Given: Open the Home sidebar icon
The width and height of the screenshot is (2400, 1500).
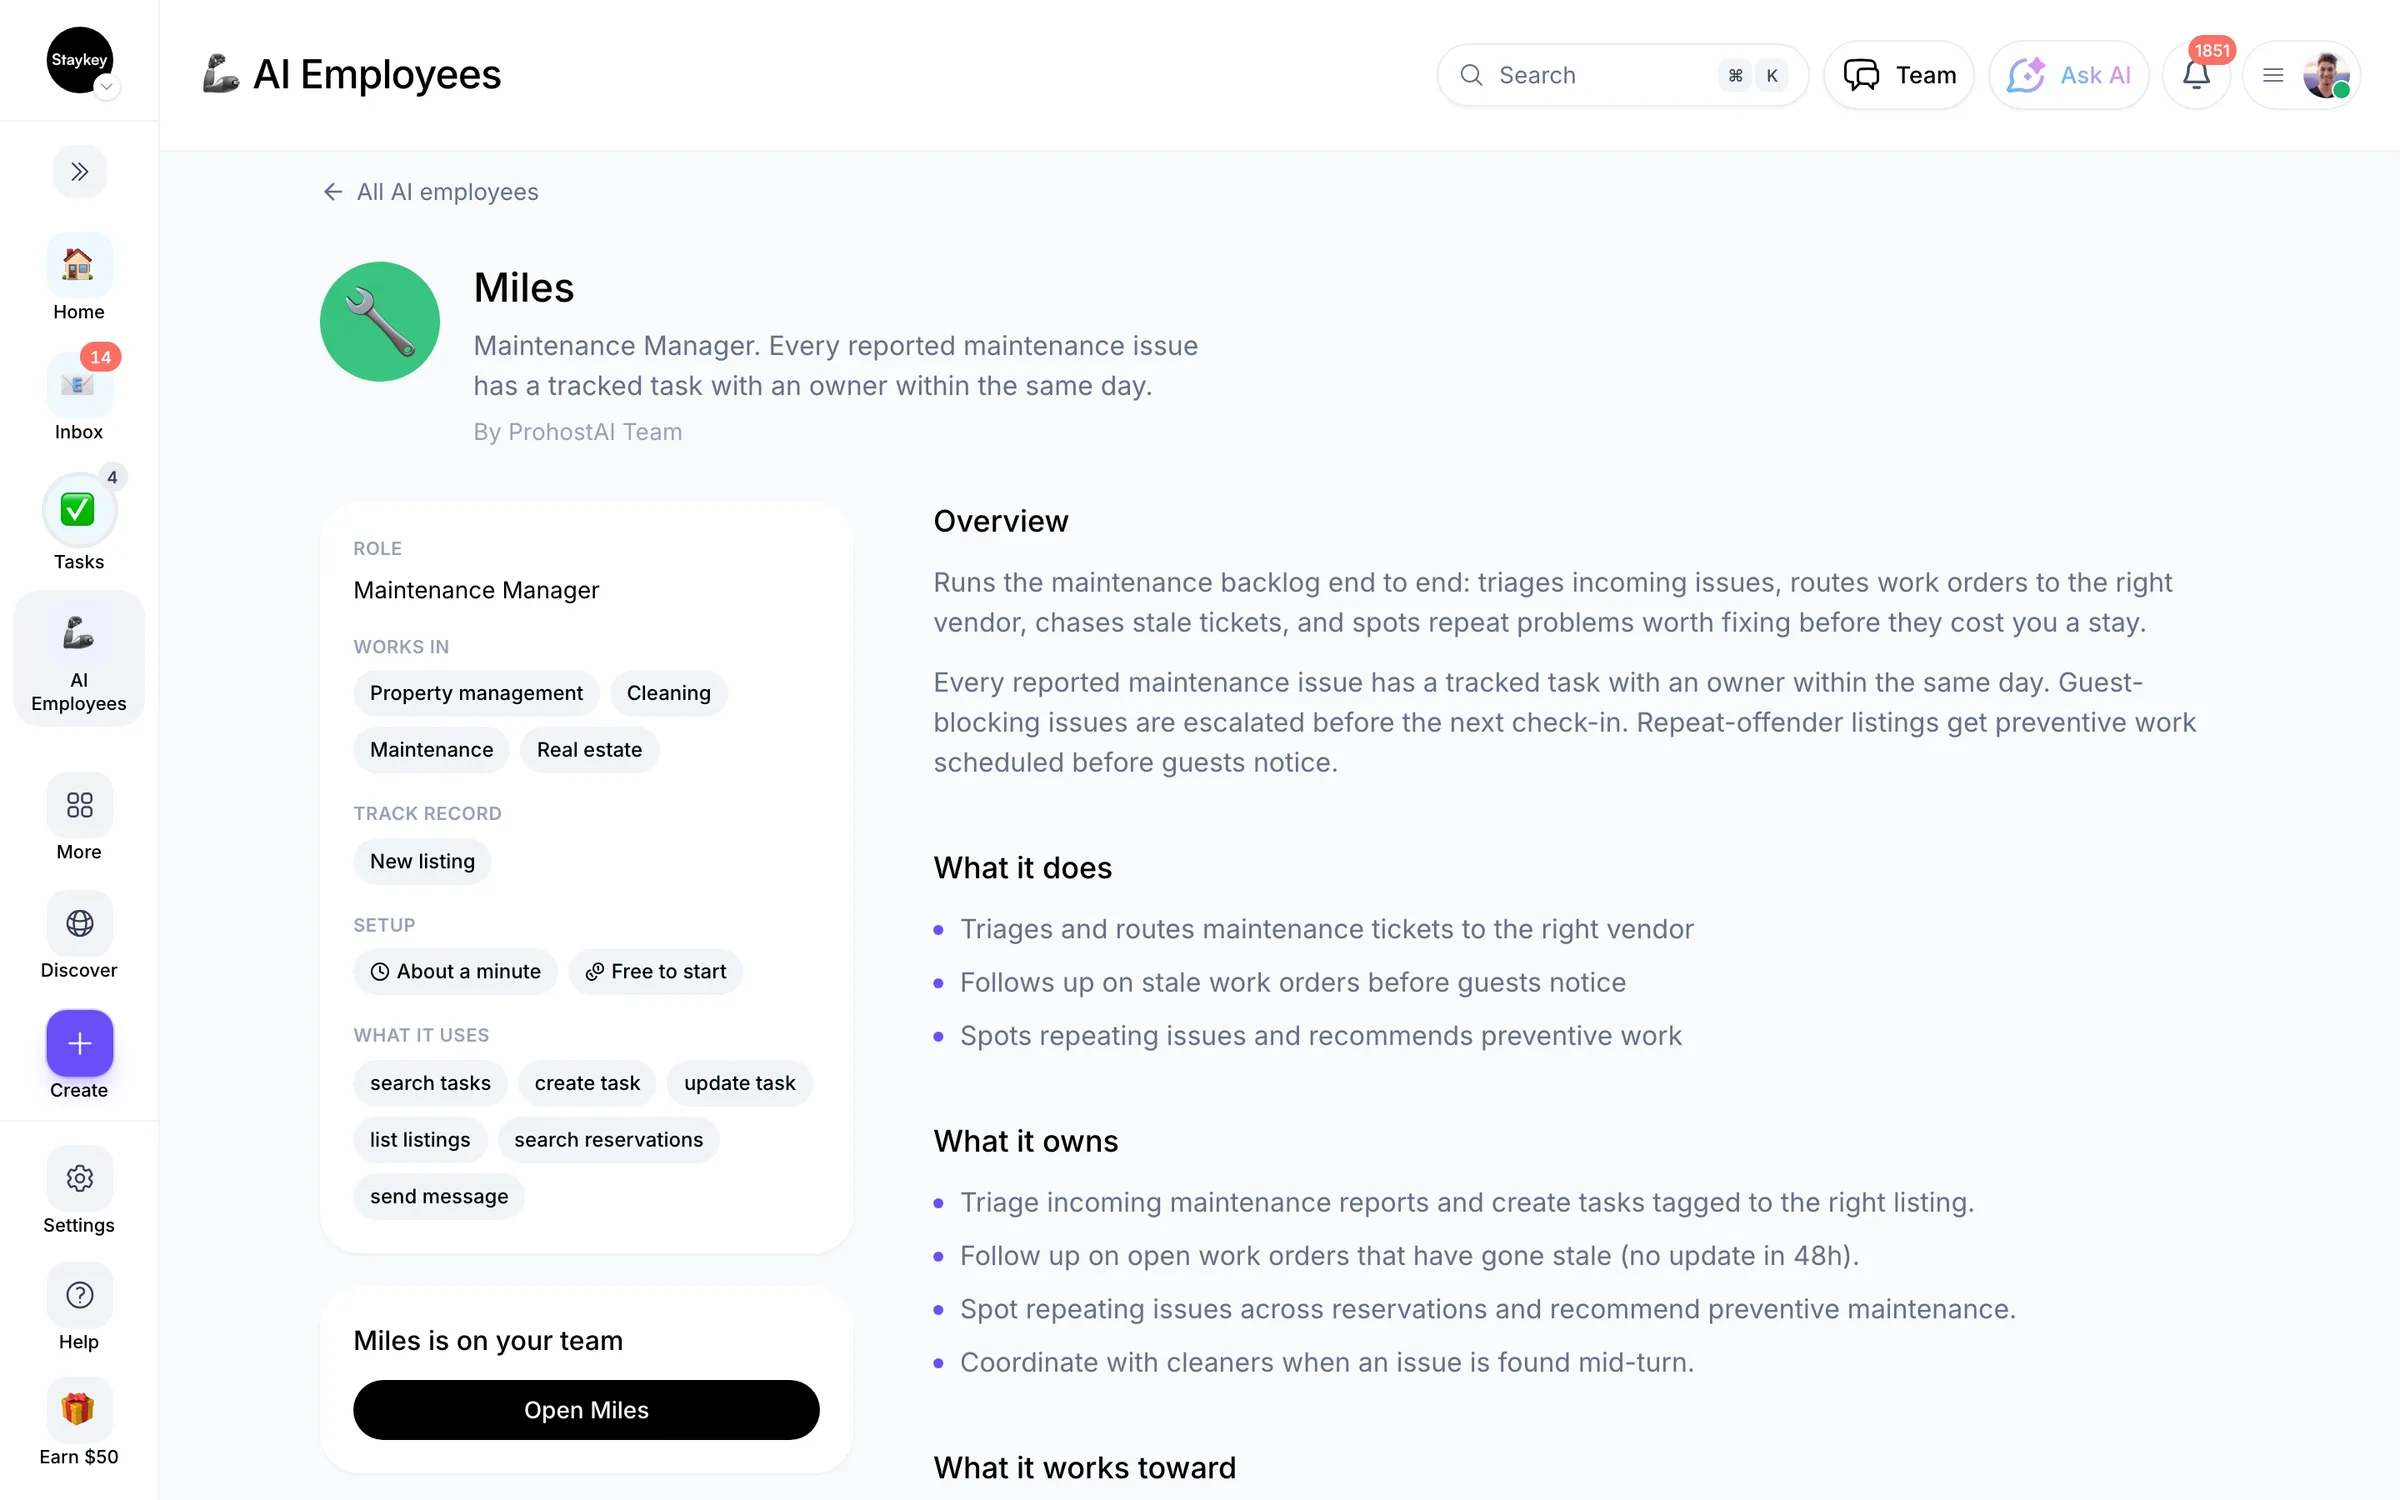Looking at the screenshot, I should pyautogui.click(x=79, y=265).
